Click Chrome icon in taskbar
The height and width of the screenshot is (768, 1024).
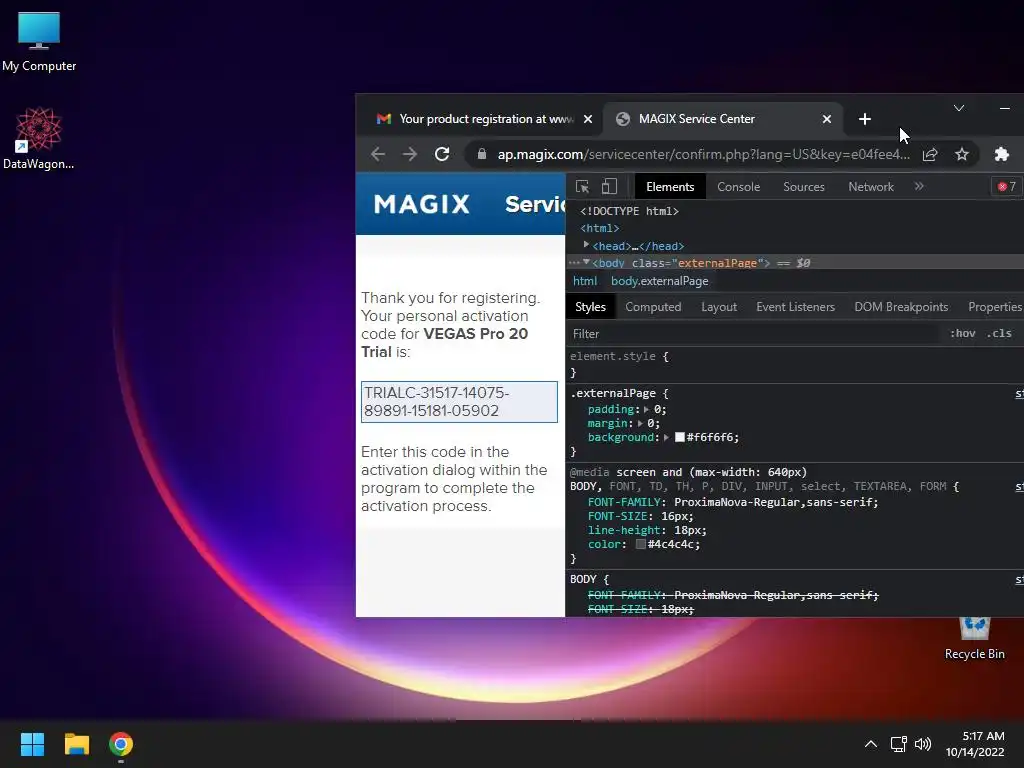[x=121, y=744]
